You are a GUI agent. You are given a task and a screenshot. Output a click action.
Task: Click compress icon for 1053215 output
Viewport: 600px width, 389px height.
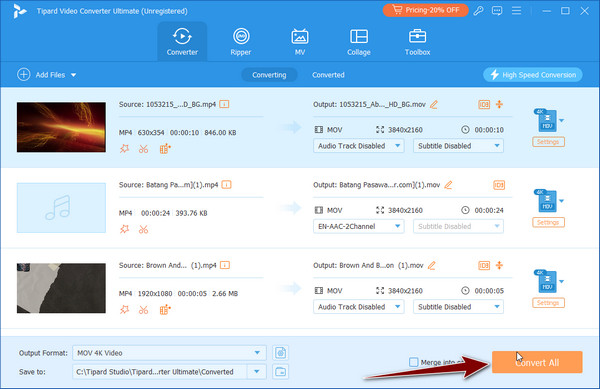tap(499, 104)
